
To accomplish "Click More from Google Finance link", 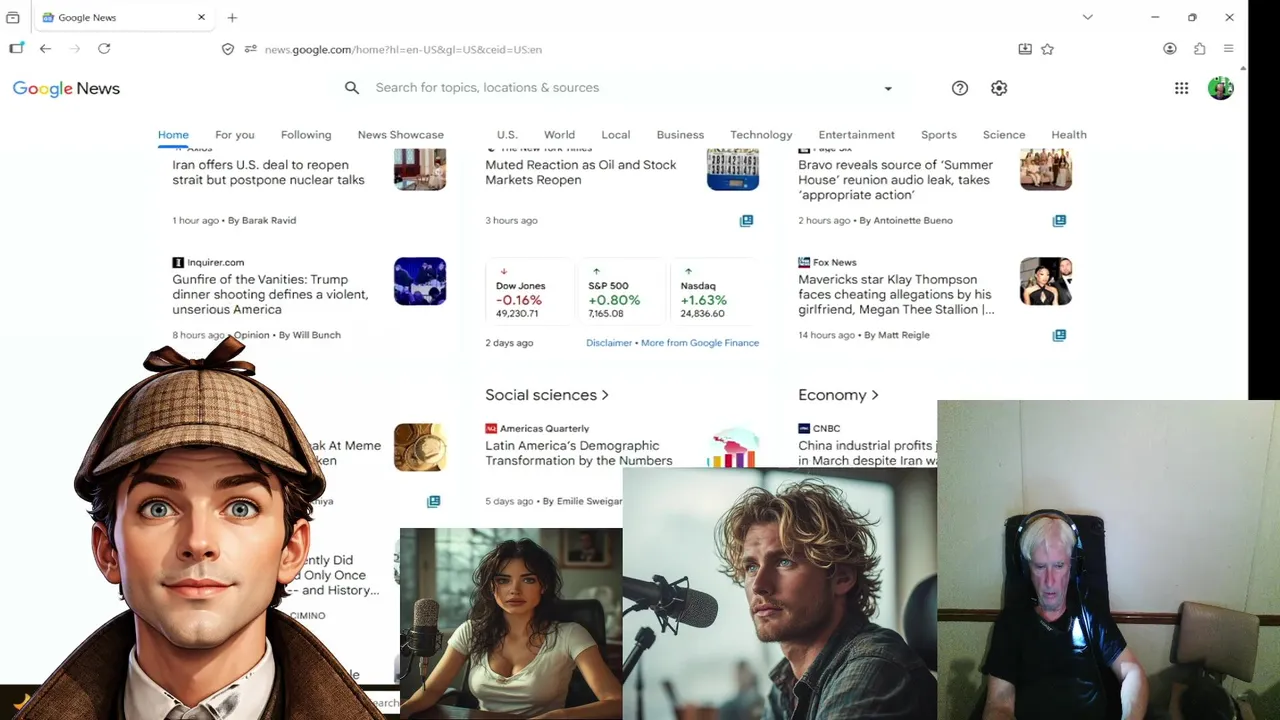I will point(700,343).
